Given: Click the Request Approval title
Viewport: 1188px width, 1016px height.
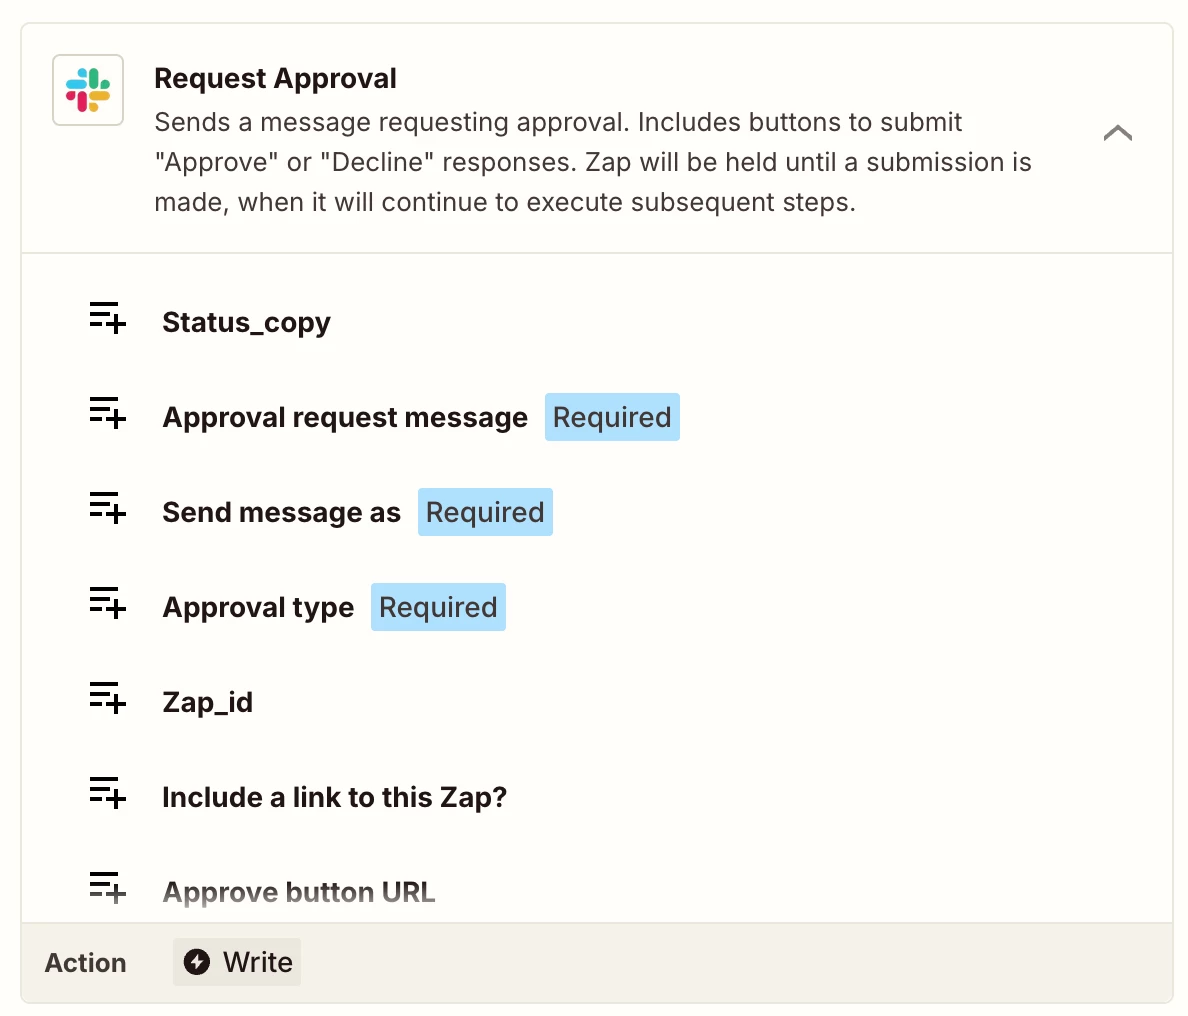Looking at the screenshot, I should point(275,78).
